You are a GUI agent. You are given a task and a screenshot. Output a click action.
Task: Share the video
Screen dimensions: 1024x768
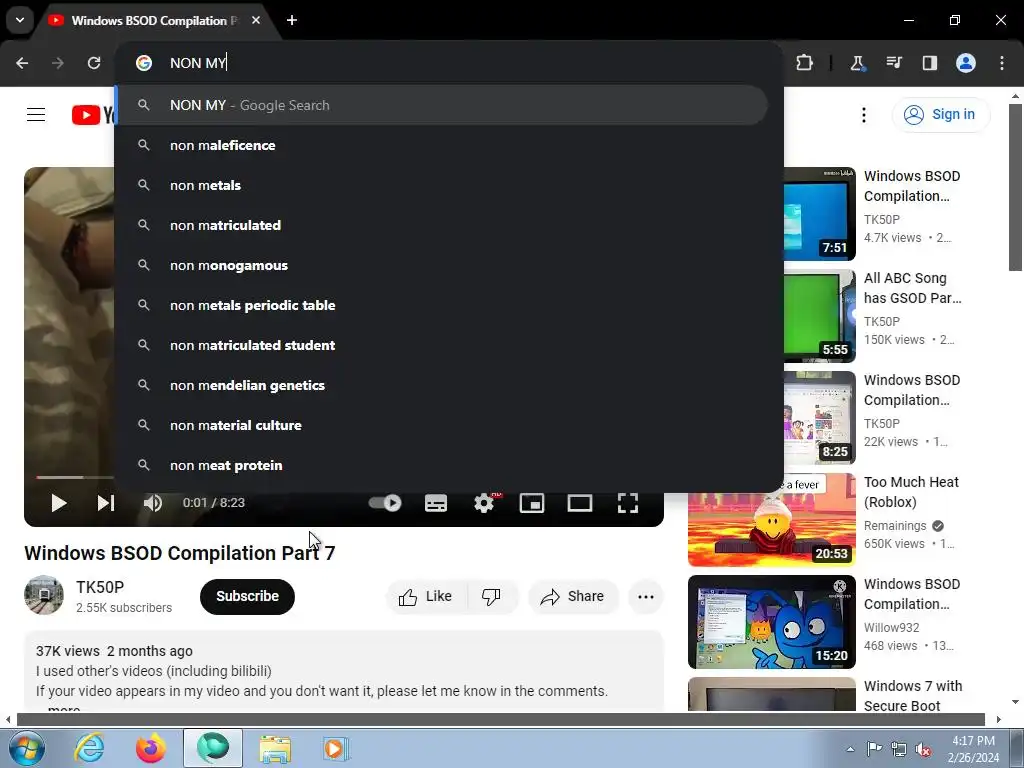[x=573, y=596]
